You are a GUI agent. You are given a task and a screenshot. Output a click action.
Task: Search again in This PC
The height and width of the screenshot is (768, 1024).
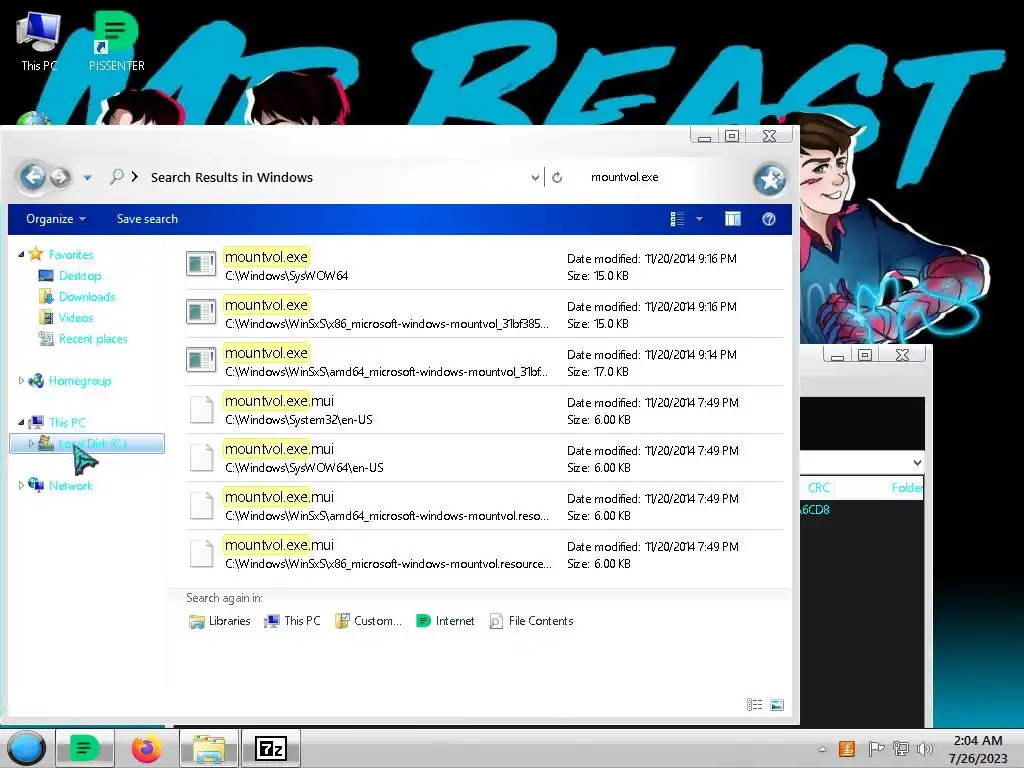pos(292,621)
